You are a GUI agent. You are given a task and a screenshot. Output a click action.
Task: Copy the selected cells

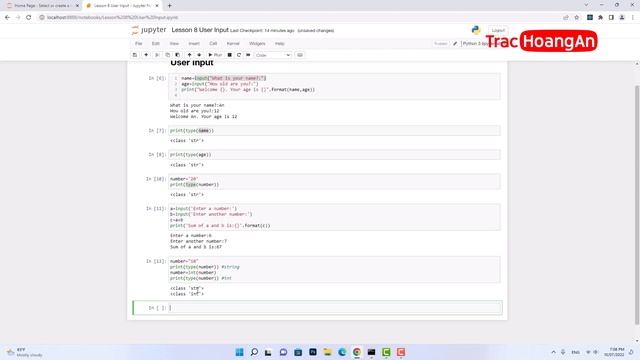167,55
